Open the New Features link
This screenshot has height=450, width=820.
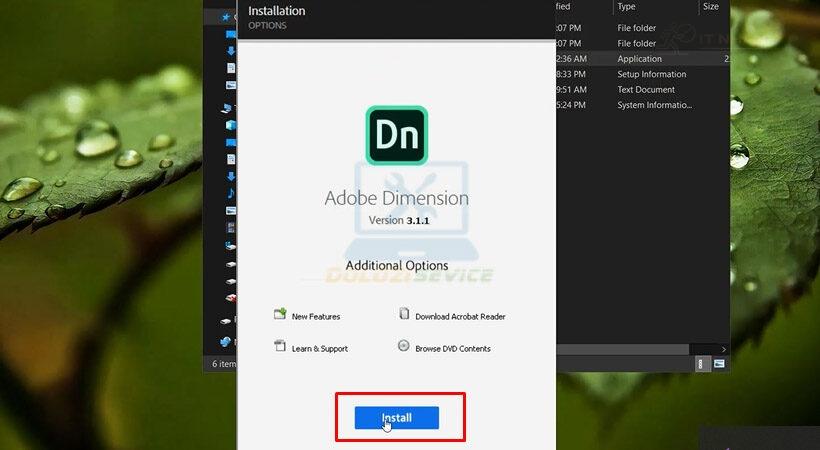316,317
